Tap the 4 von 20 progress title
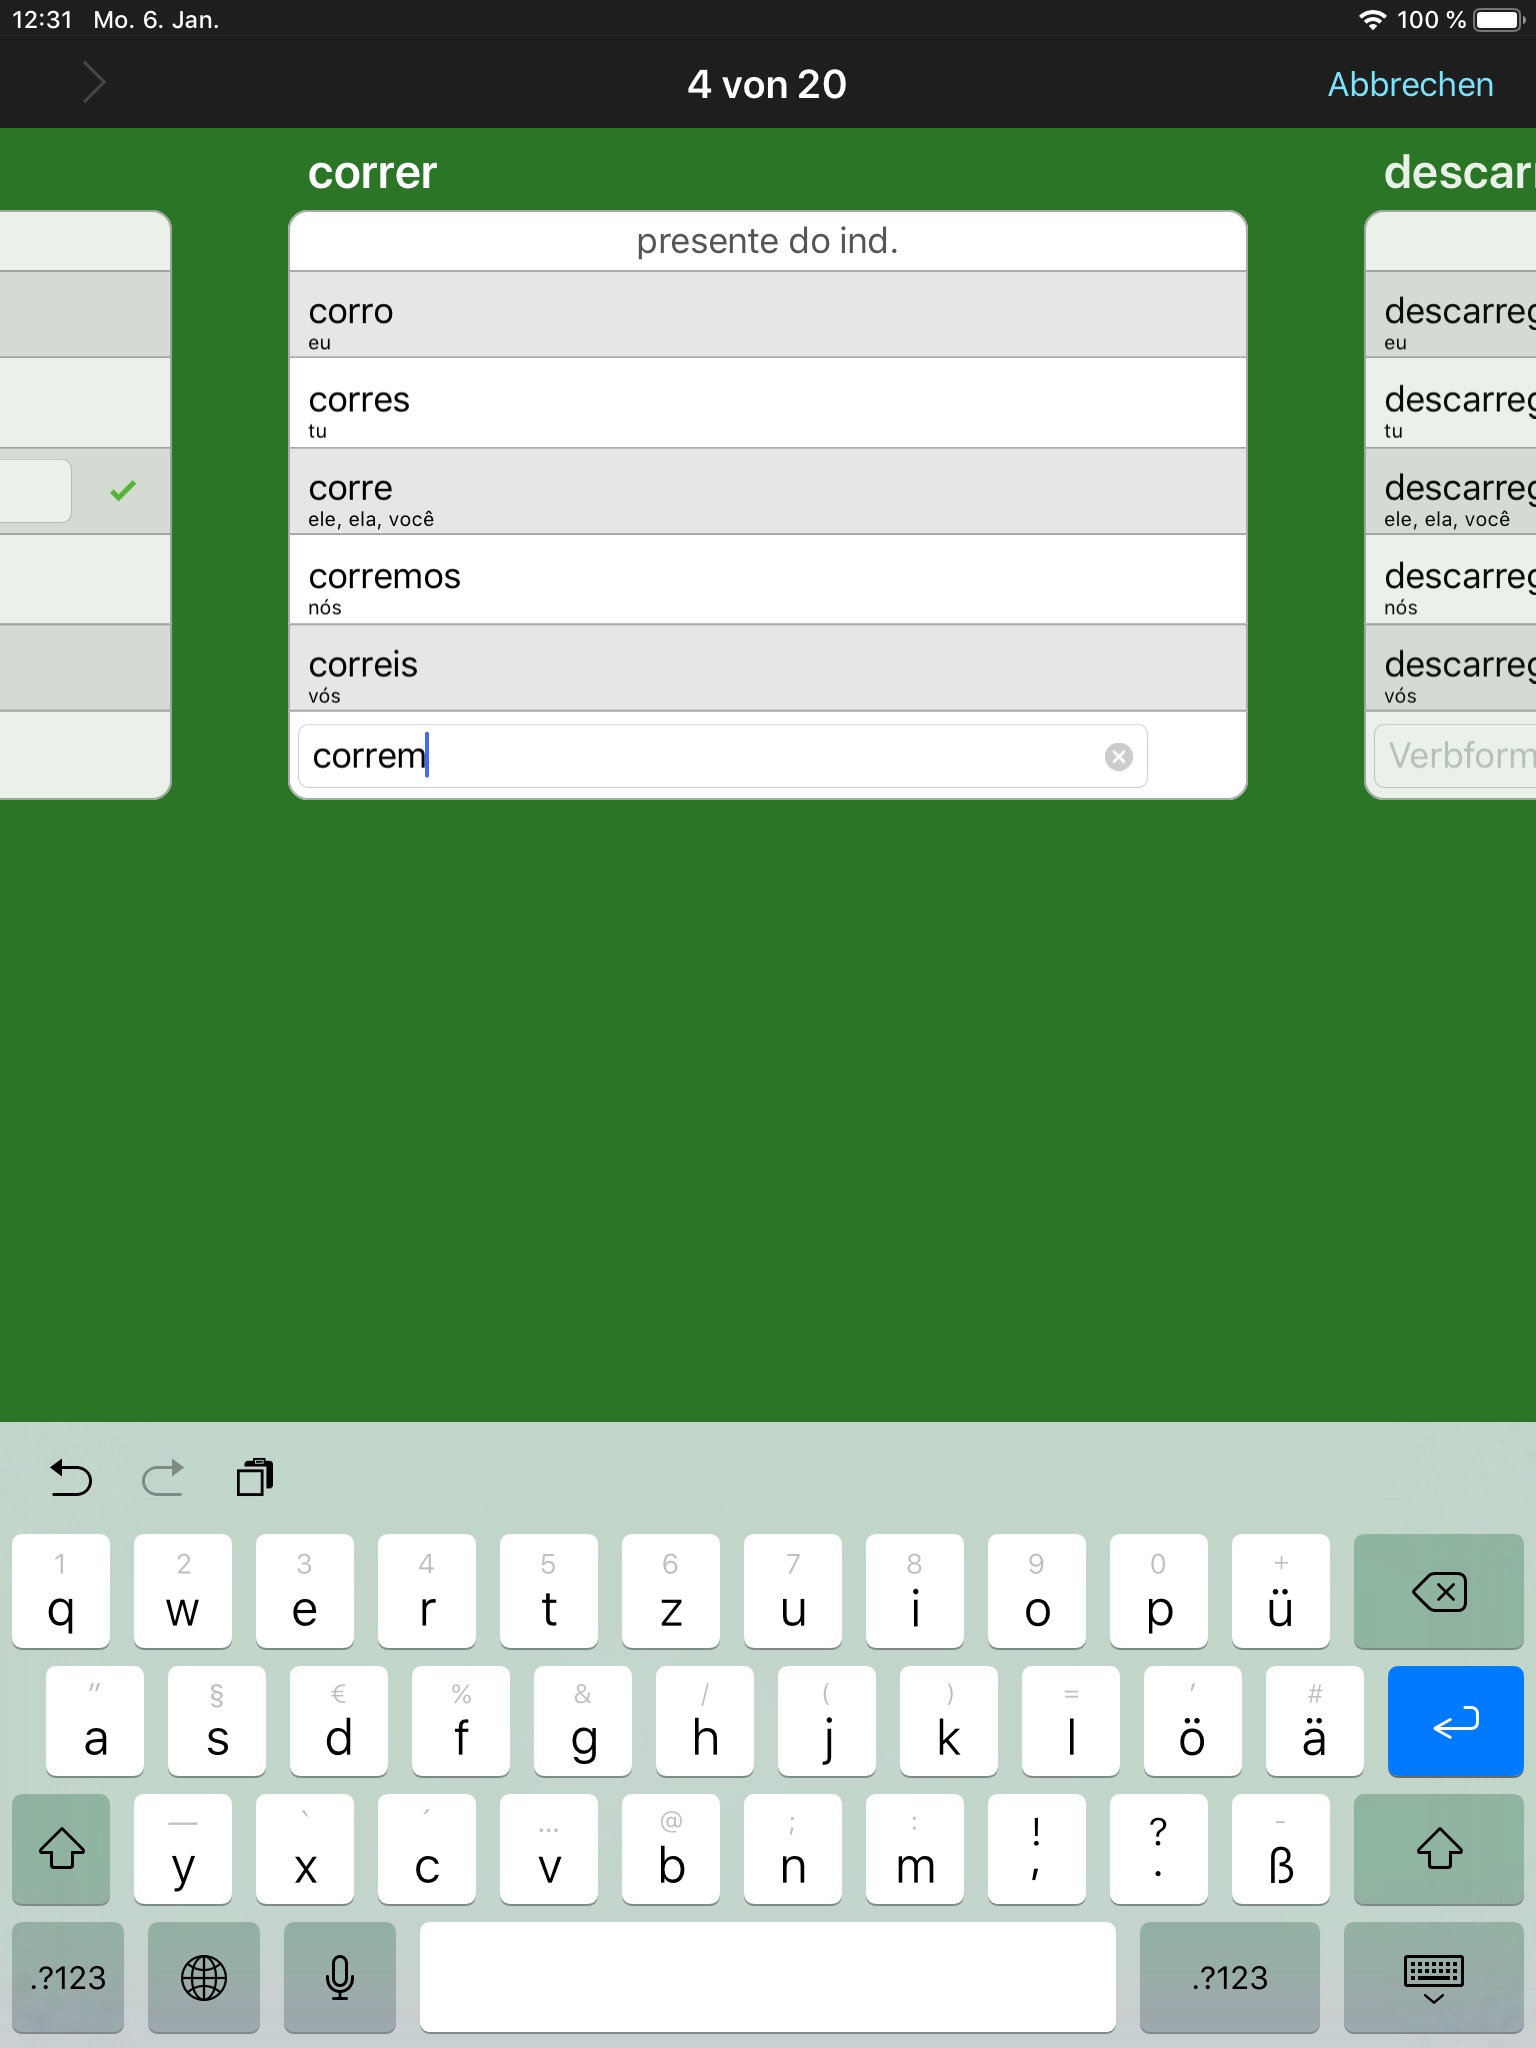This screenshot has height=2048, width=1536. [767, 84]
